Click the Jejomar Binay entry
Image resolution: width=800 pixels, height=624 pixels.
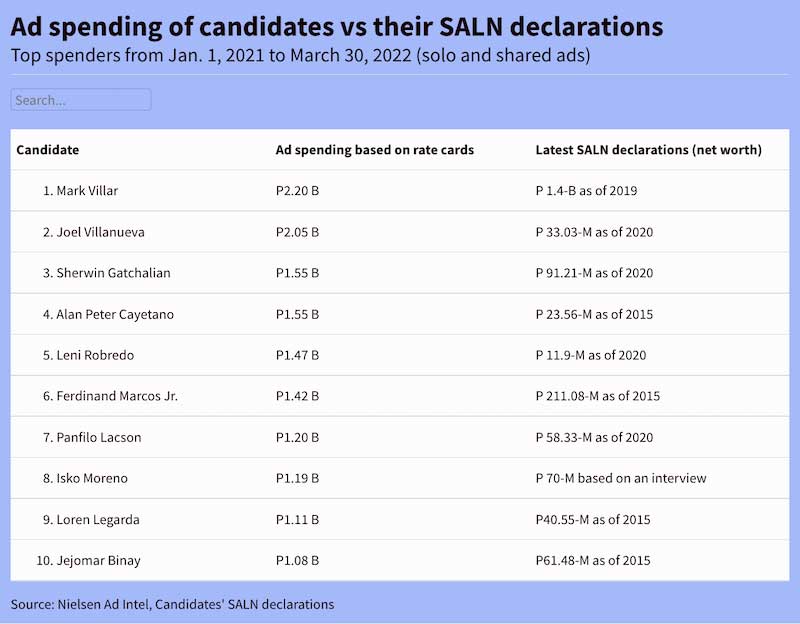click(x=88, y=560)
